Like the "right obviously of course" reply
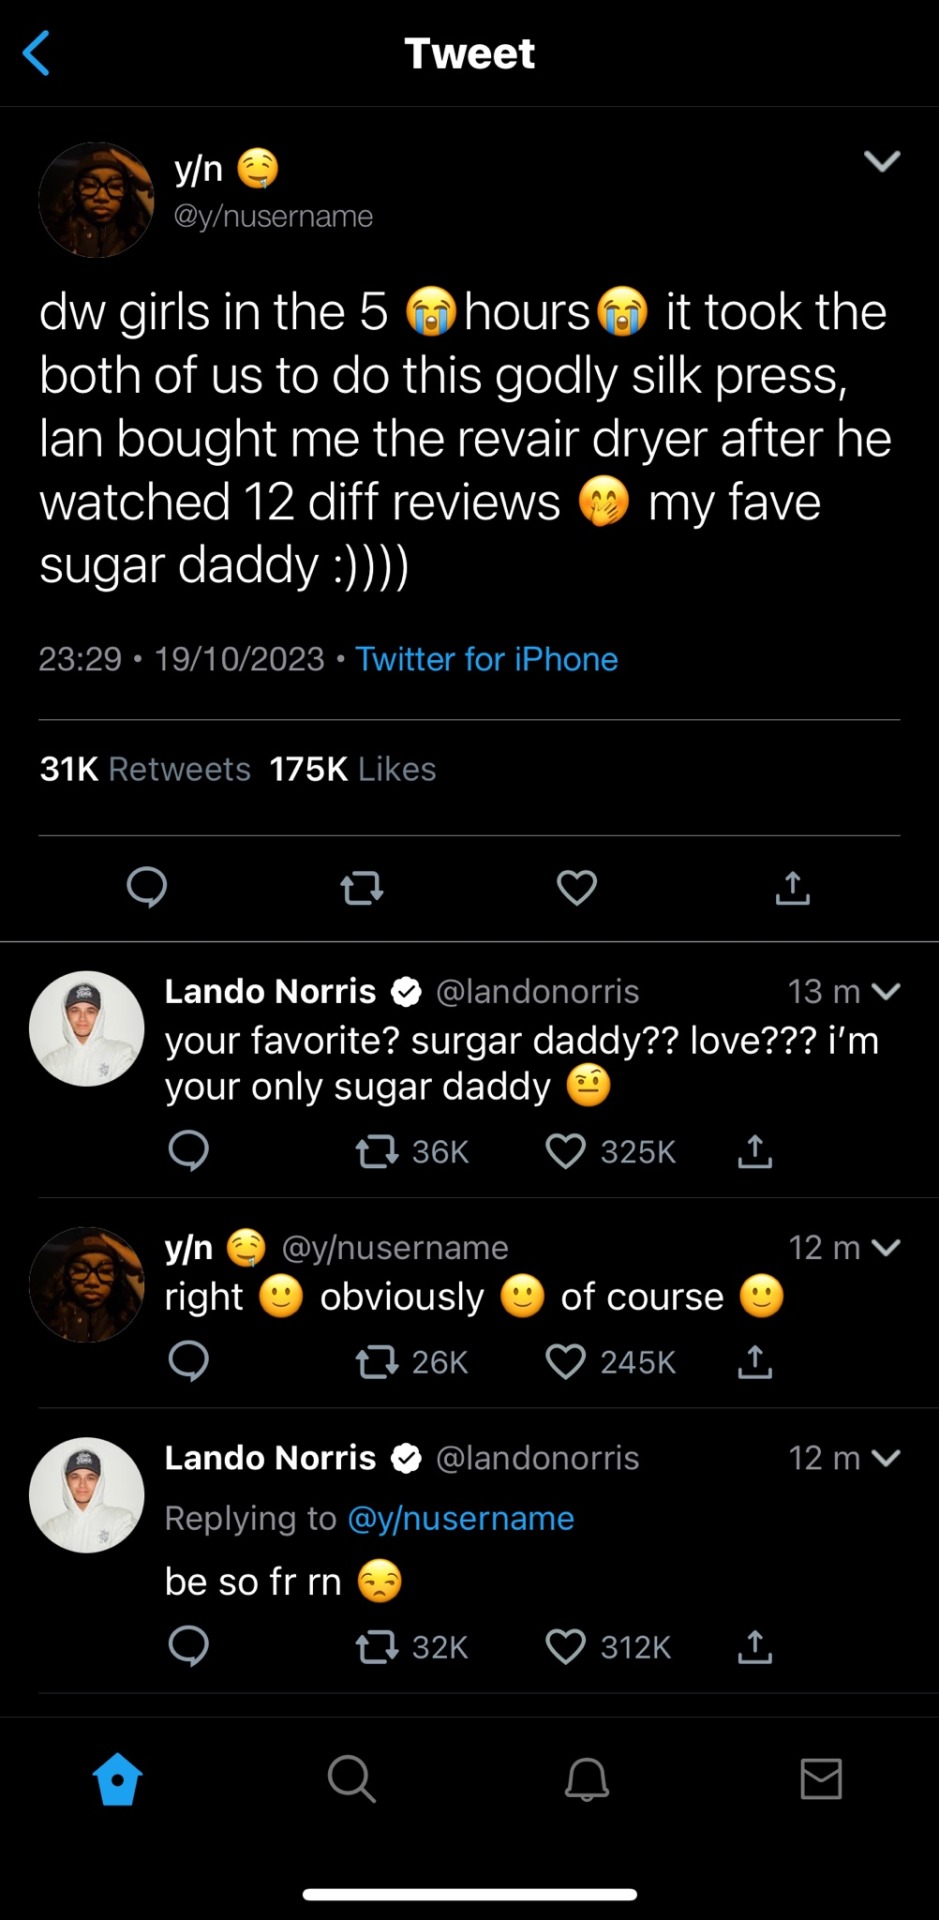This screenshot has height=1920, width=939. tap(566, 1362)
